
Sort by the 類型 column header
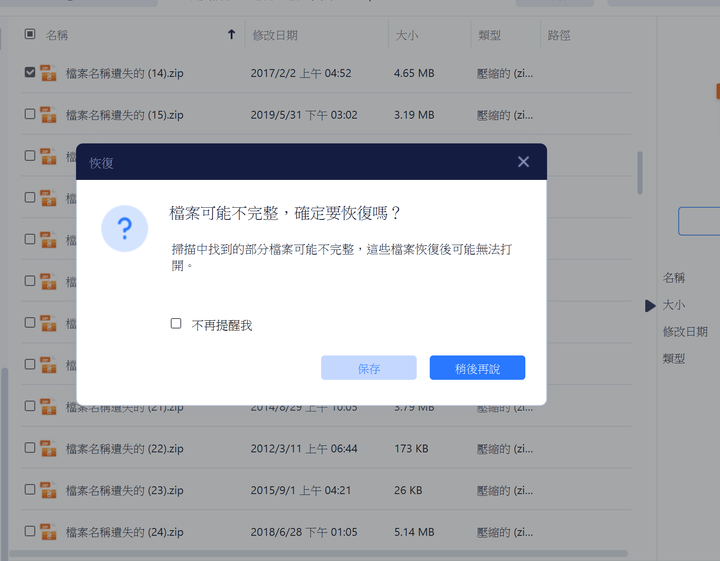pyautogui.click(x=489, y=35)
